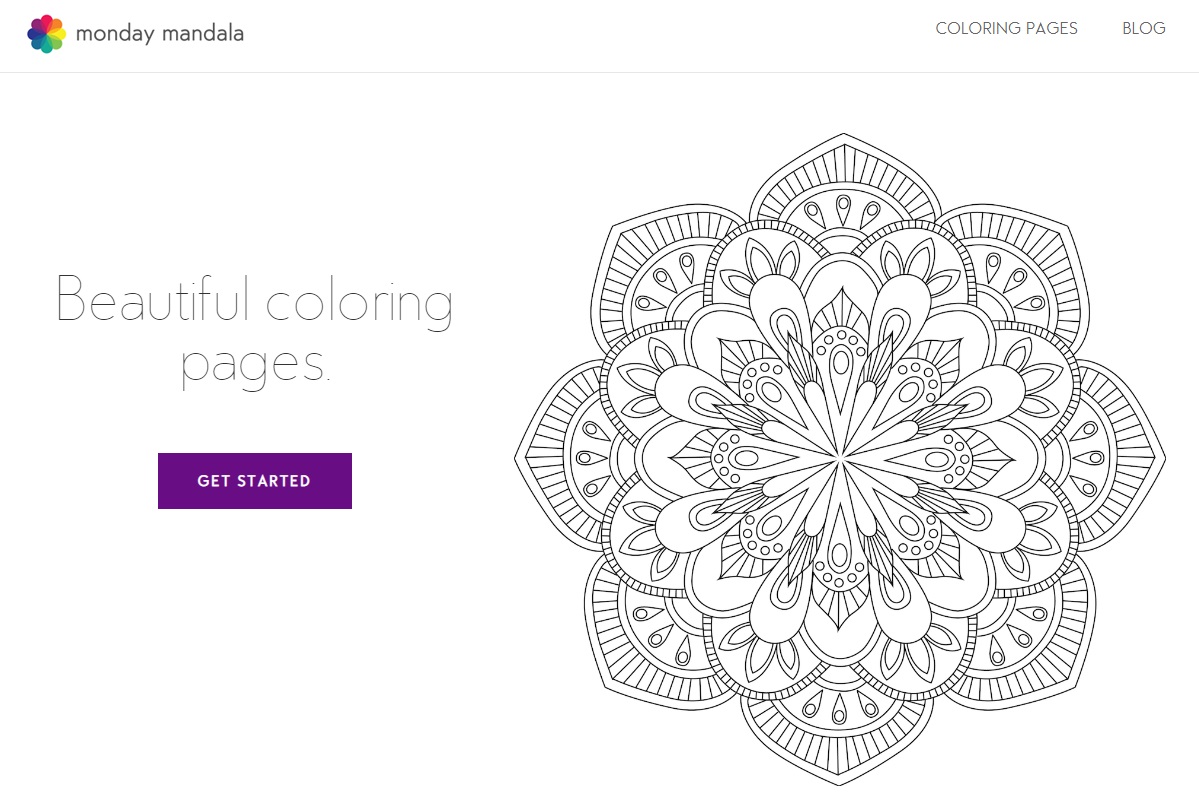Viewport: 1199px width, 793px height.
Task: Click the center of the mandala illustration
Action: click(x=840, y=455)
